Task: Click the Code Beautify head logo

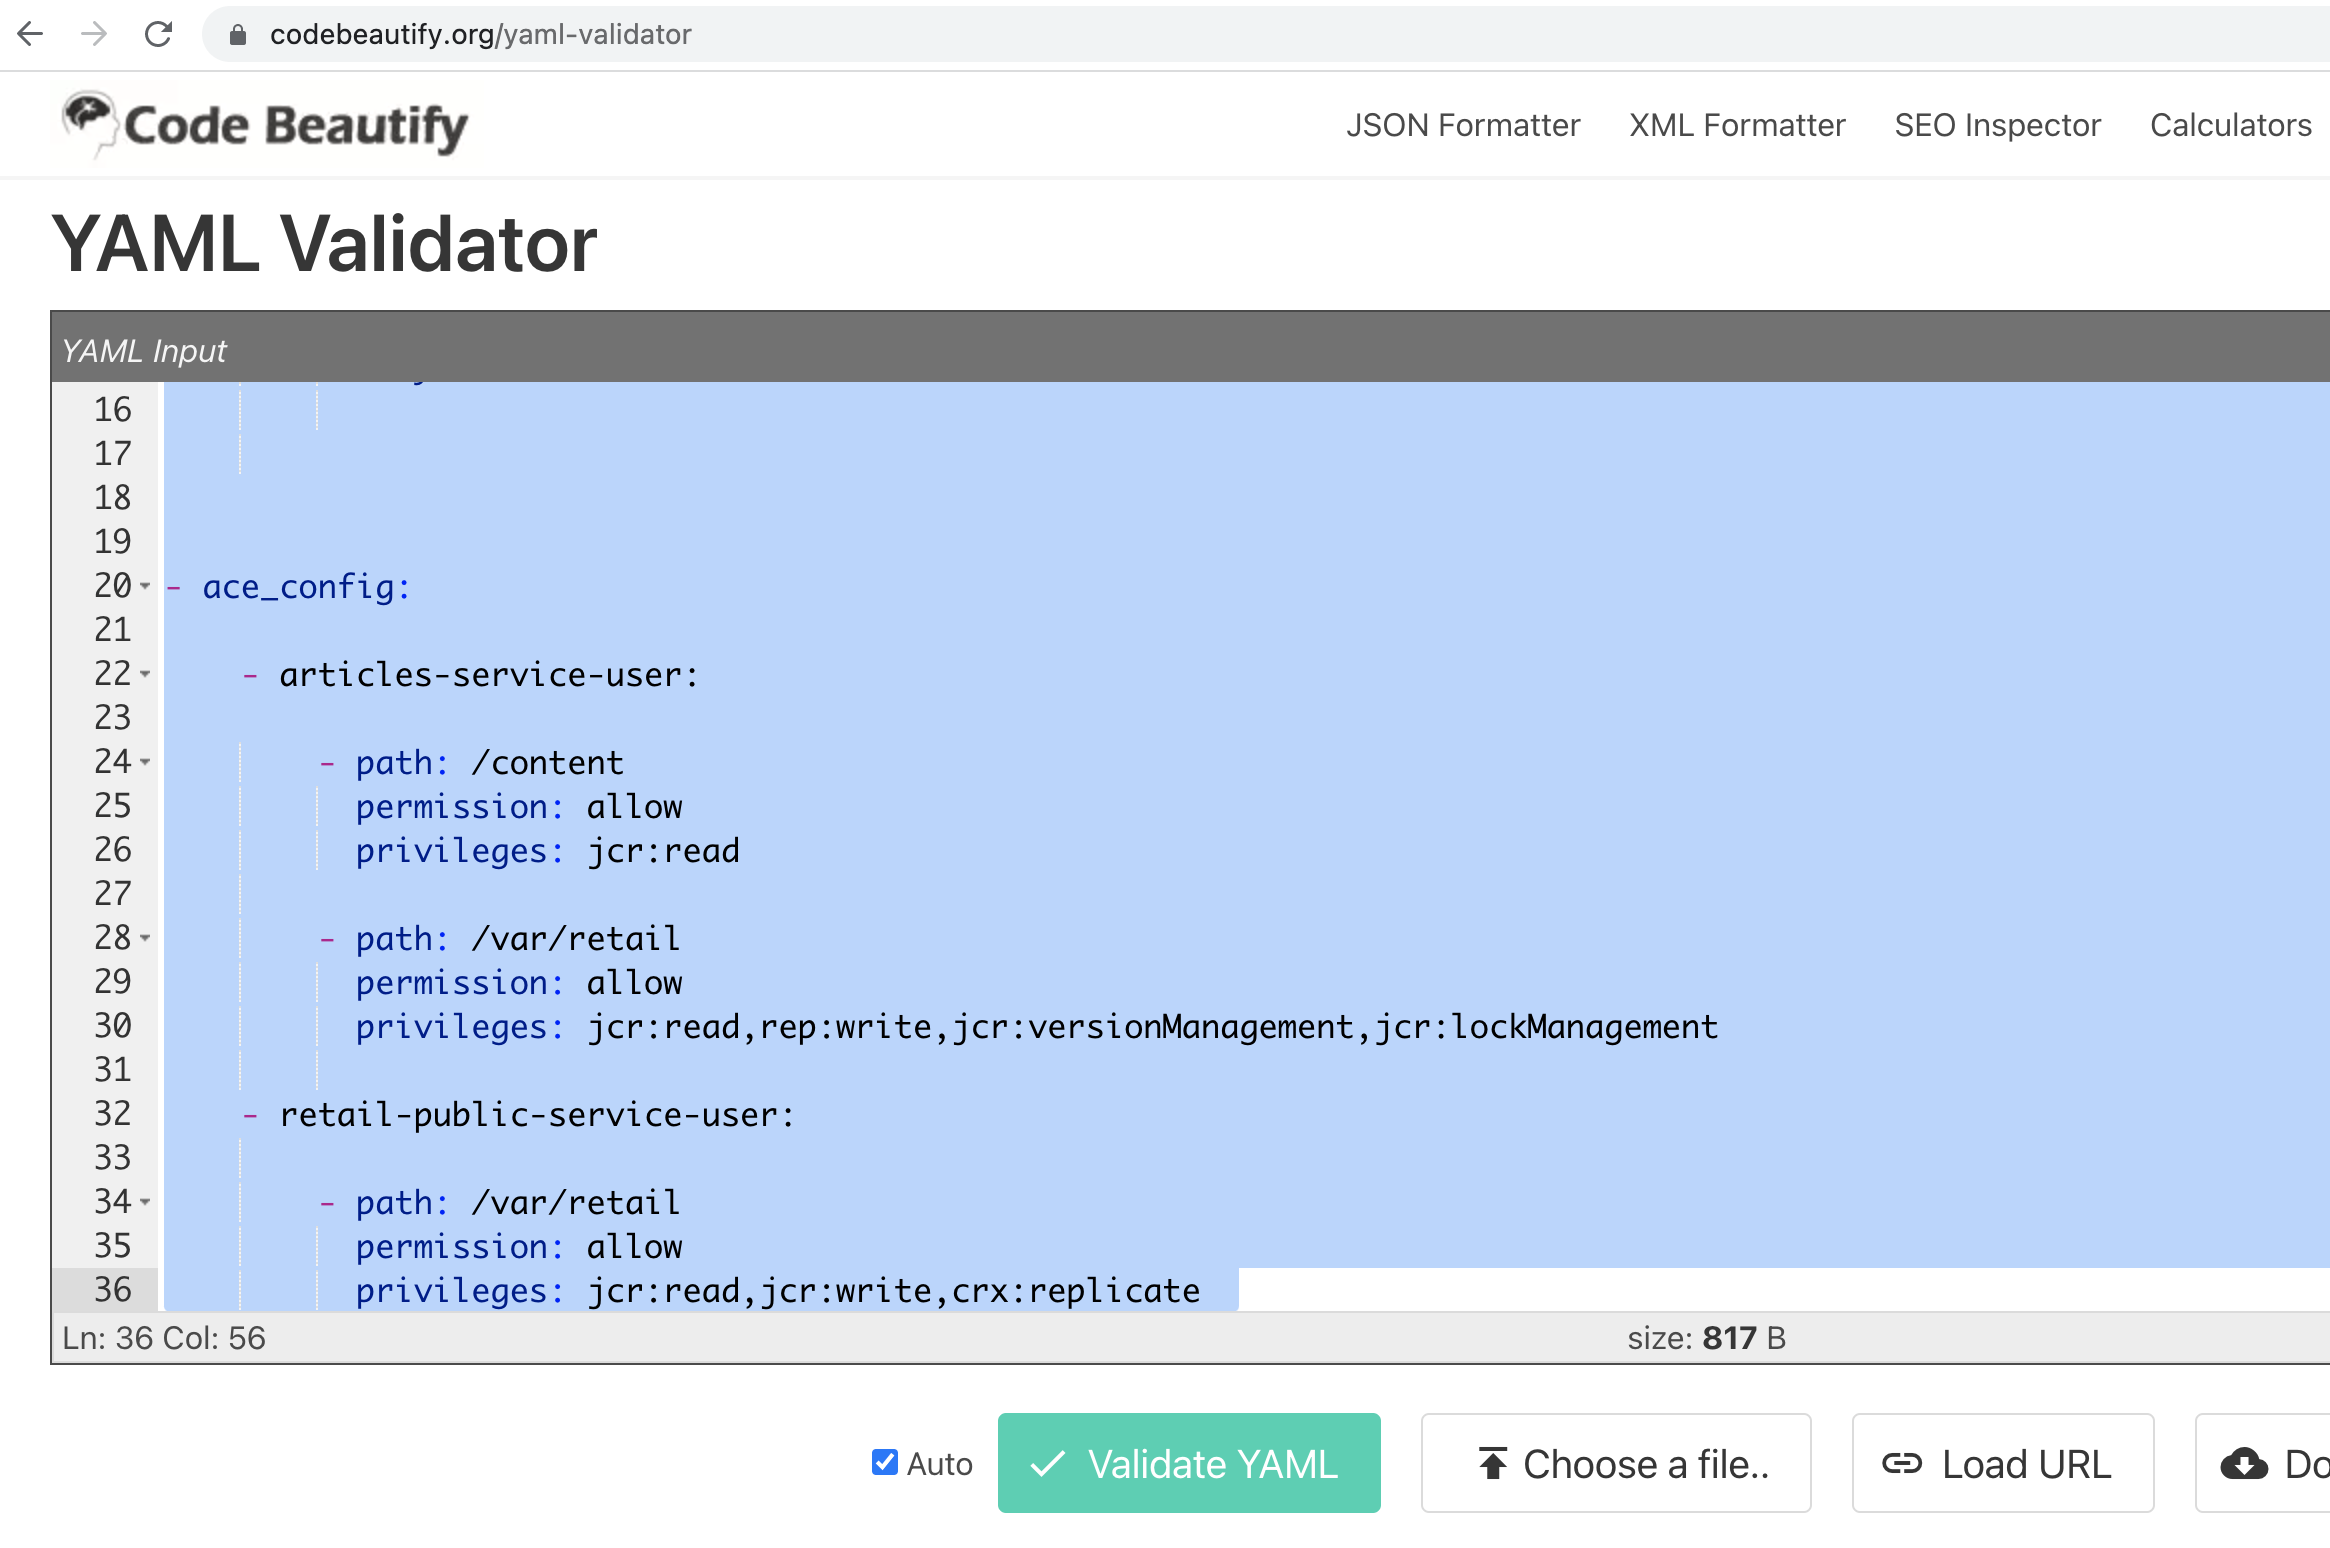Action: [88, 121]
